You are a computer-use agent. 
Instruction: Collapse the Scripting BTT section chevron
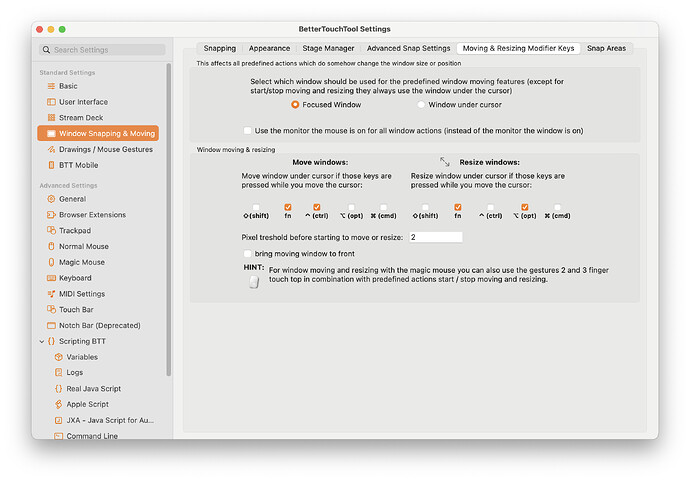(x=42, y=341)
